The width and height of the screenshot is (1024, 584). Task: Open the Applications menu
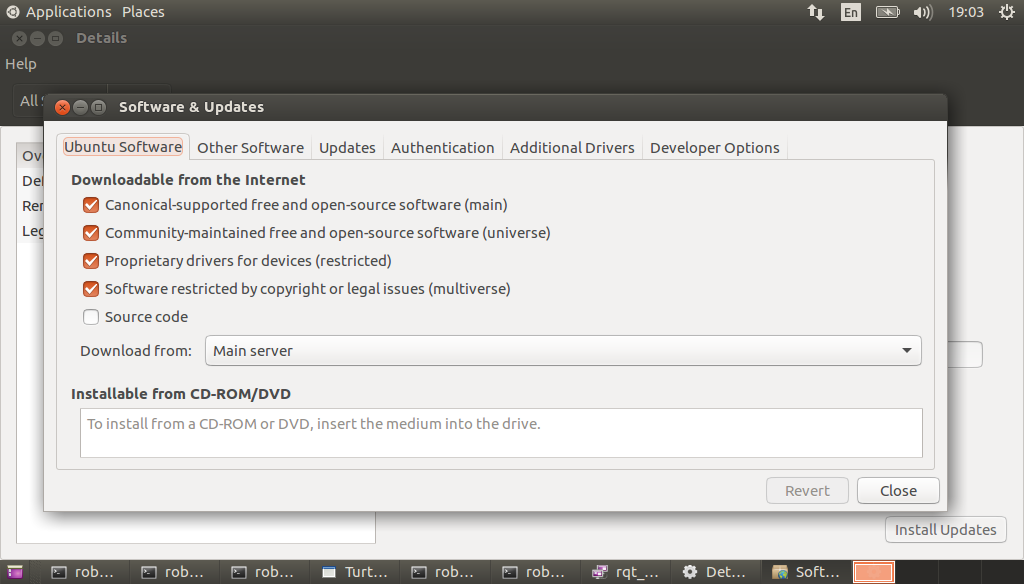coord(69,12)
